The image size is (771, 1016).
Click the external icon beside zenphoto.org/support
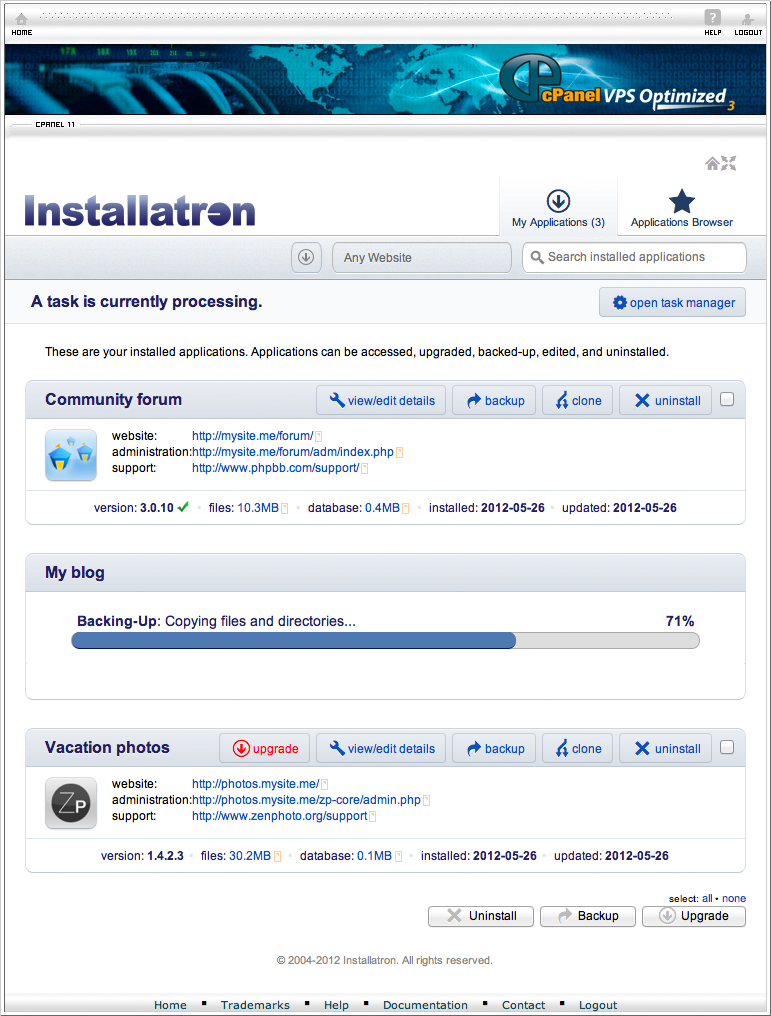point(373,816)
